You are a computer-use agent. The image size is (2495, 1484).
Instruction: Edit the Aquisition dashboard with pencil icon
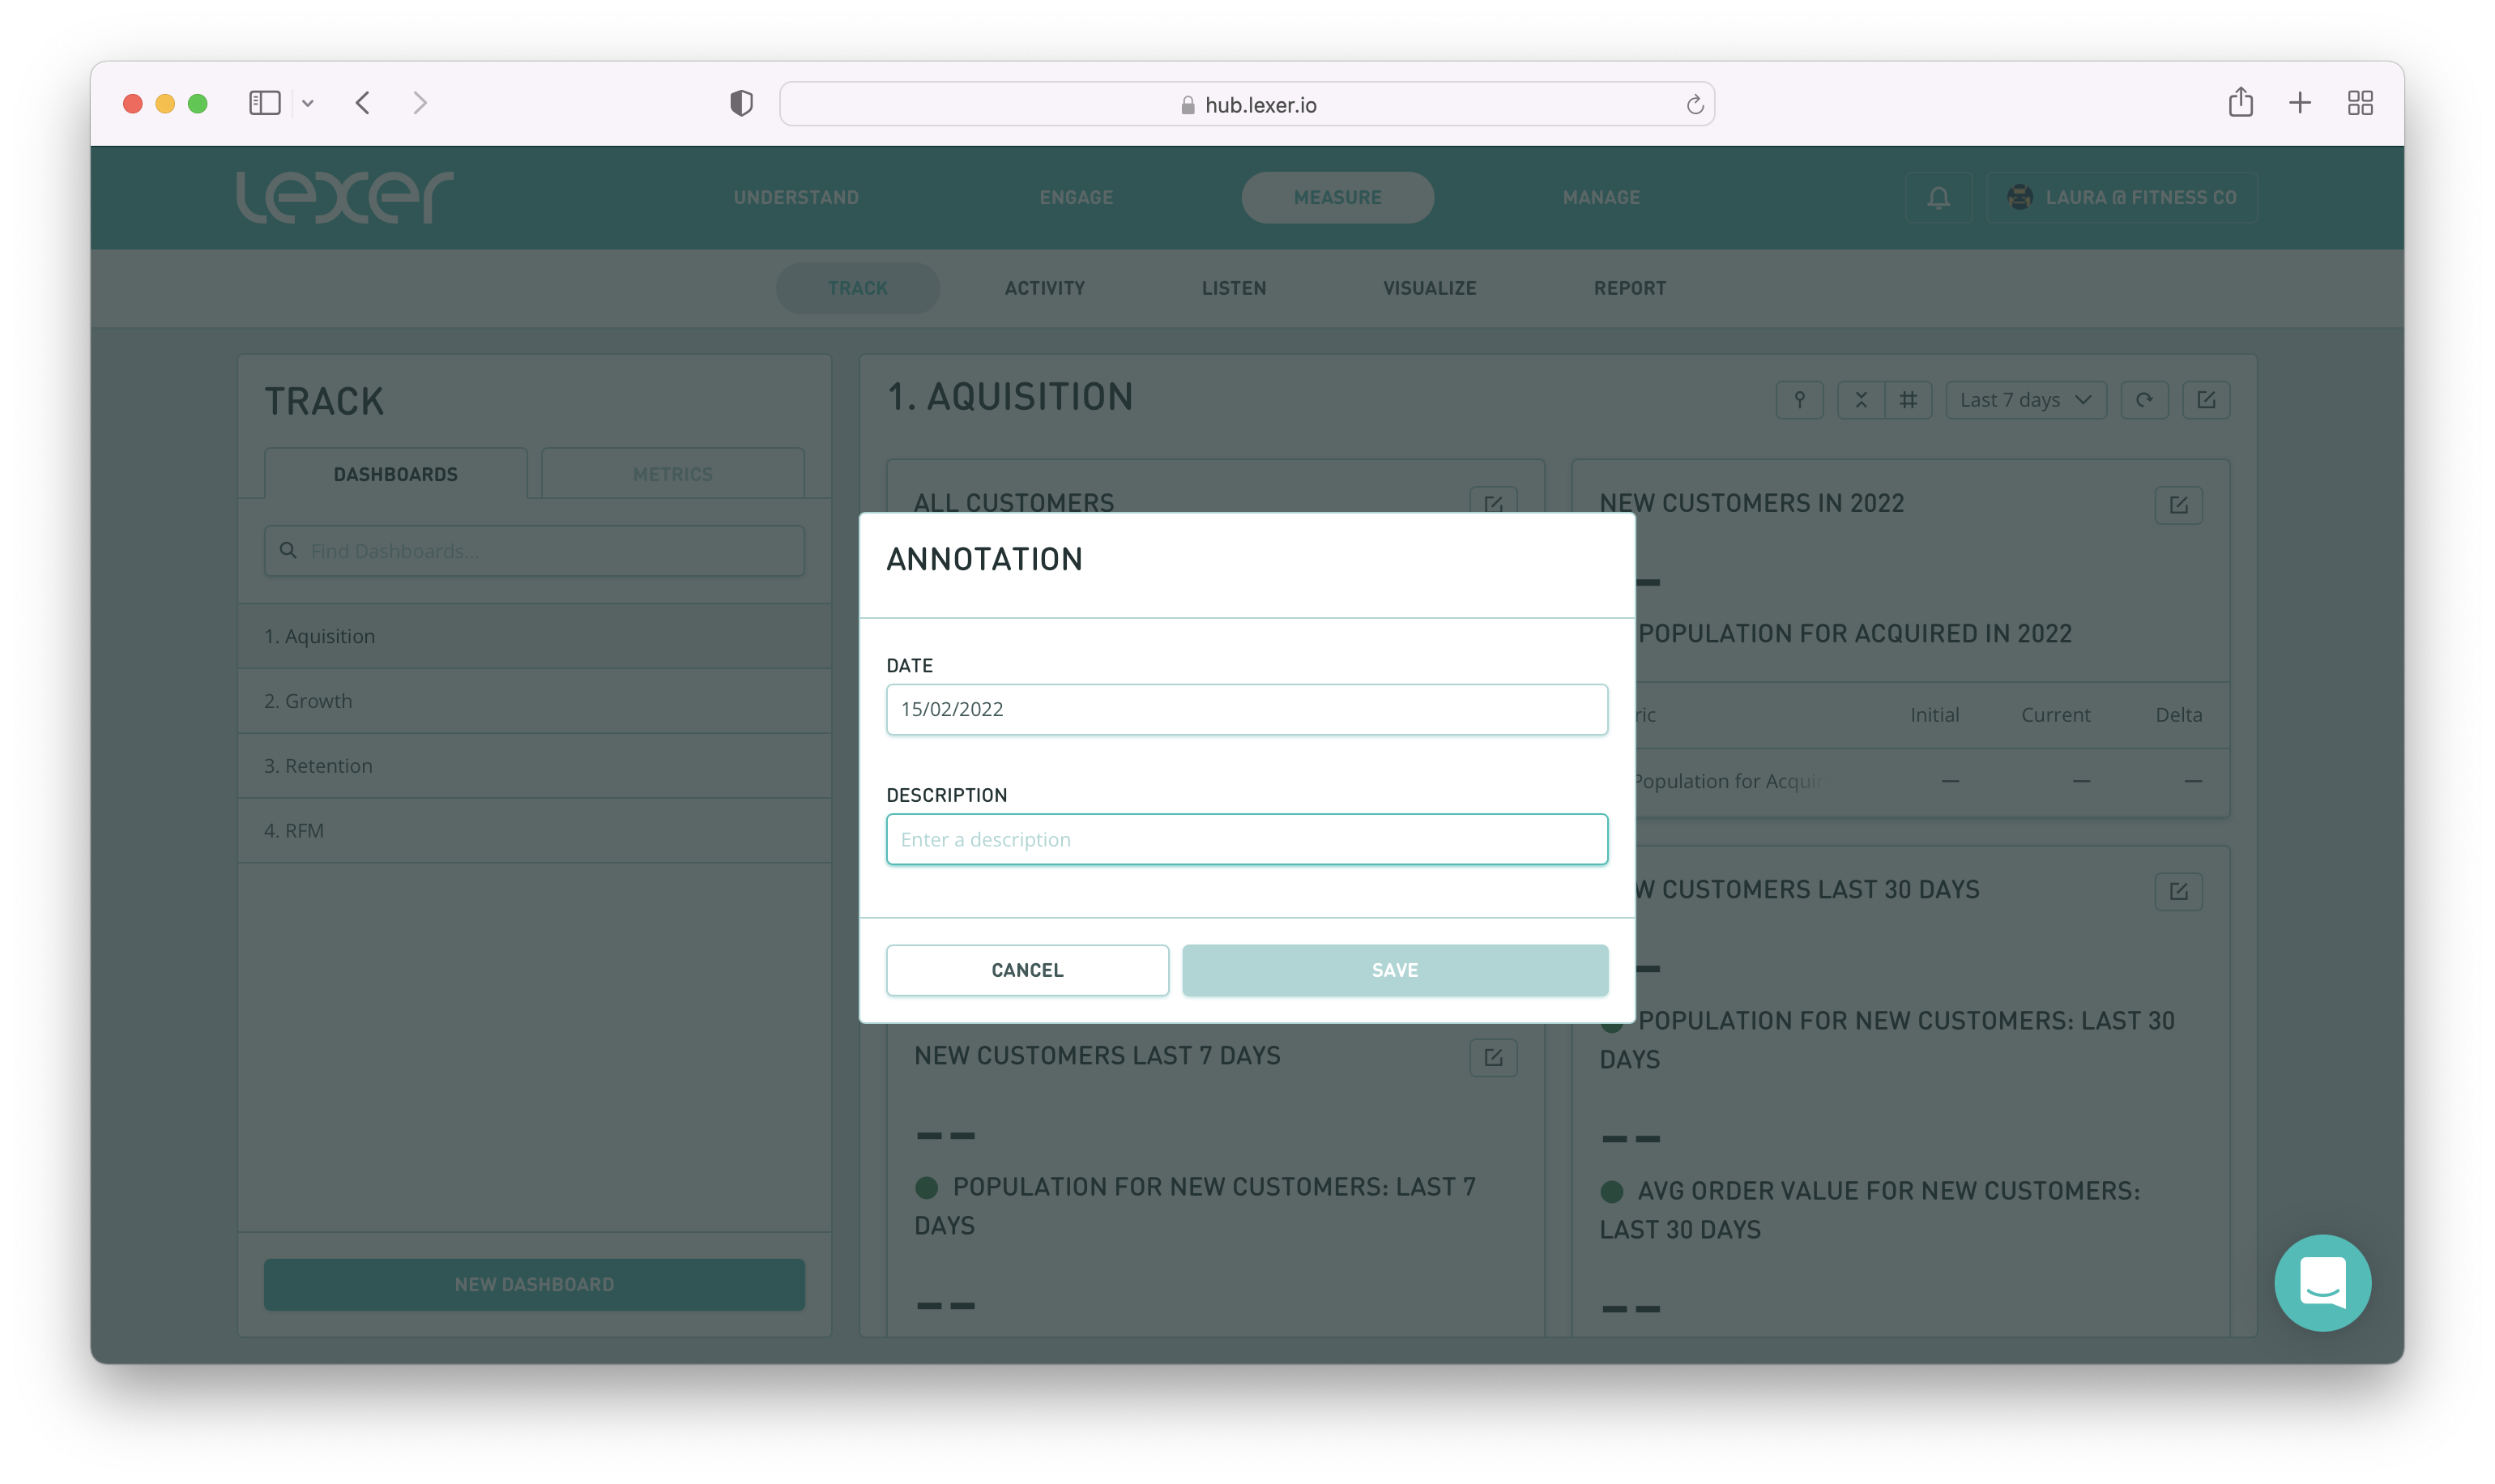point(2206,400)
